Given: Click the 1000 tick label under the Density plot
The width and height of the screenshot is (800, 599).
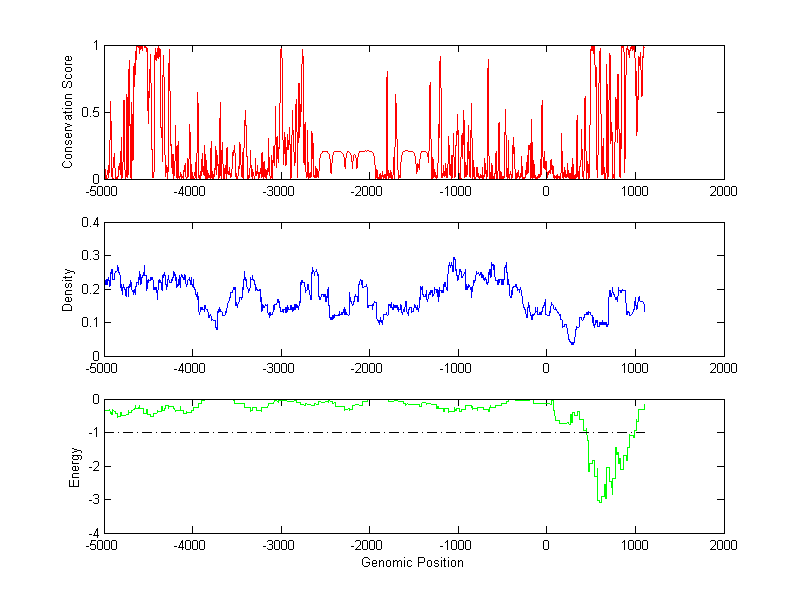Looking at the screenshot, I should [635, 368].
